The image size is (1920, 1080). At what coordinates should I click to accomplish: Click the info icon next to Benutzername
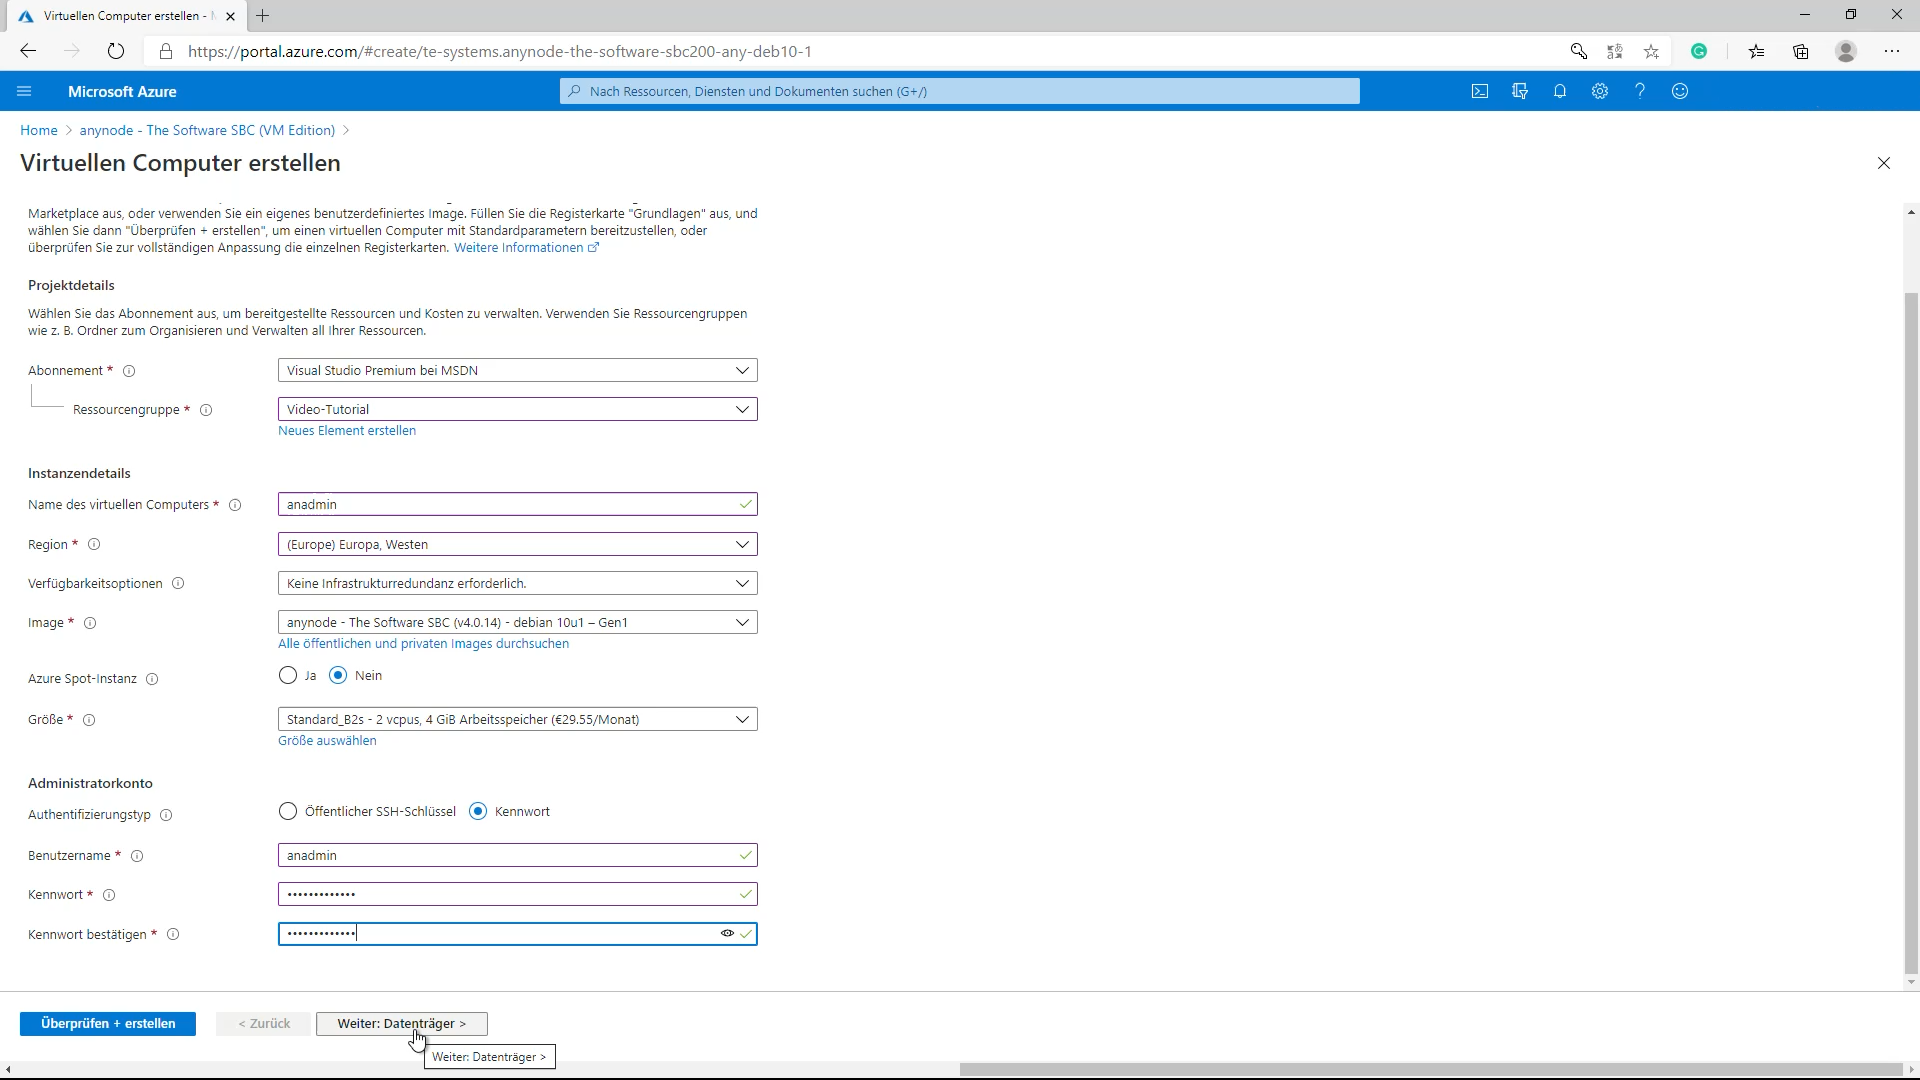pyautogui.click(x=137, y=856)
